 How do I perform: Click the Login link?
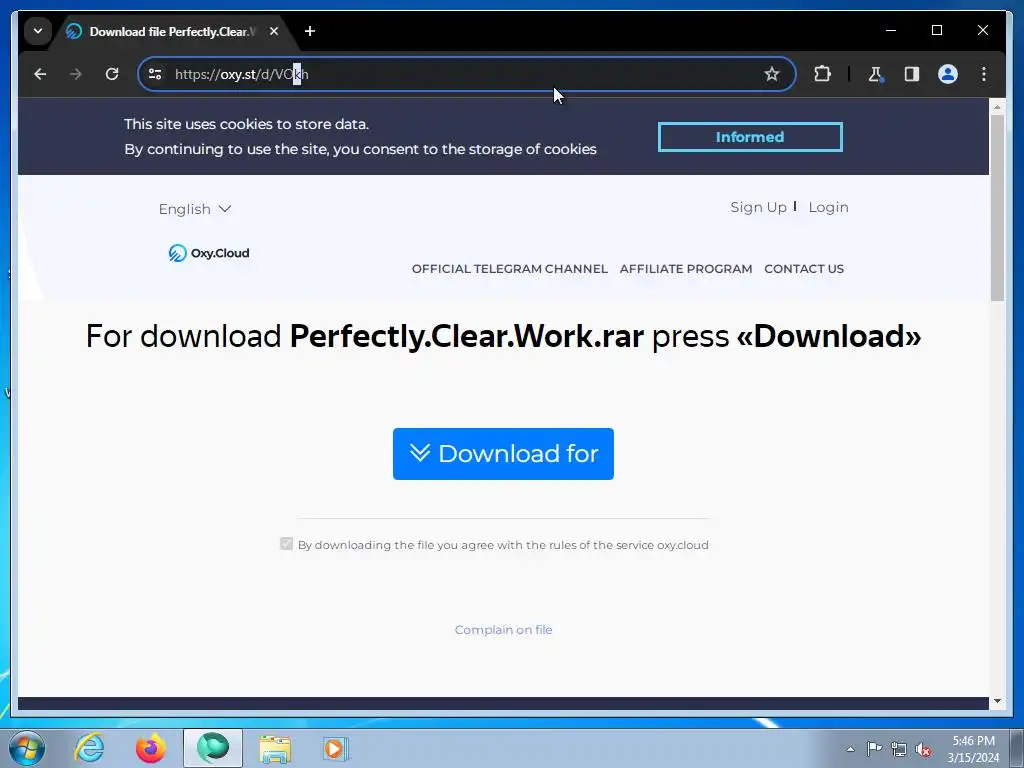coord(828,207)
